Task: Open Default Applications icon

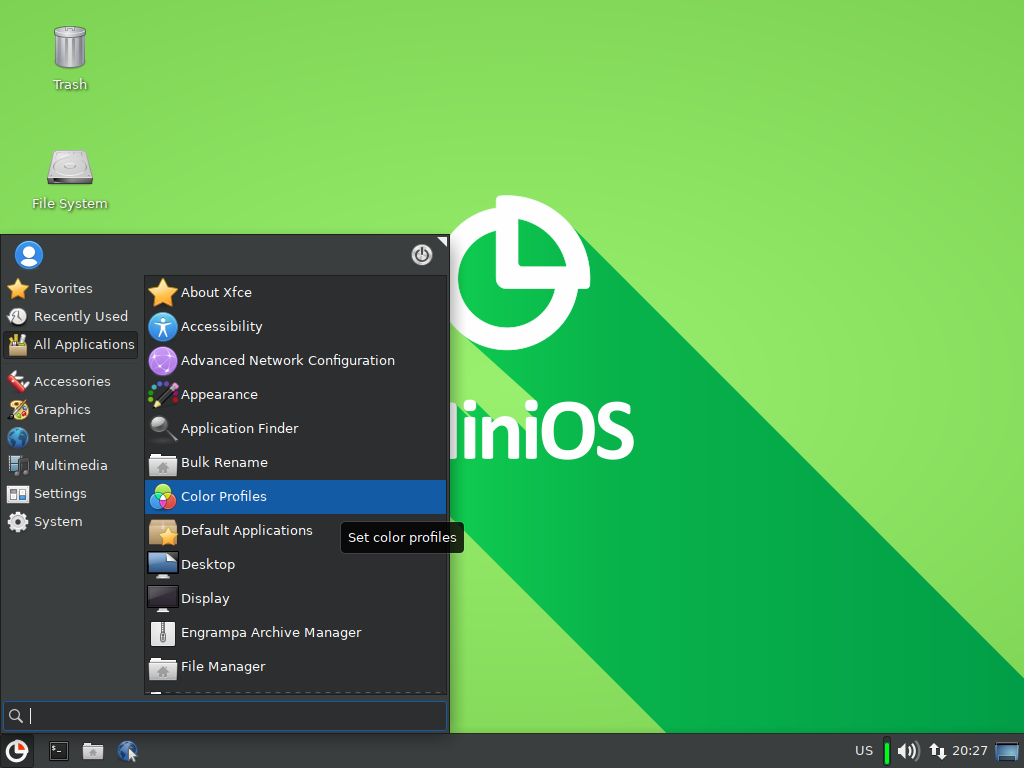Action: (163, 530)
